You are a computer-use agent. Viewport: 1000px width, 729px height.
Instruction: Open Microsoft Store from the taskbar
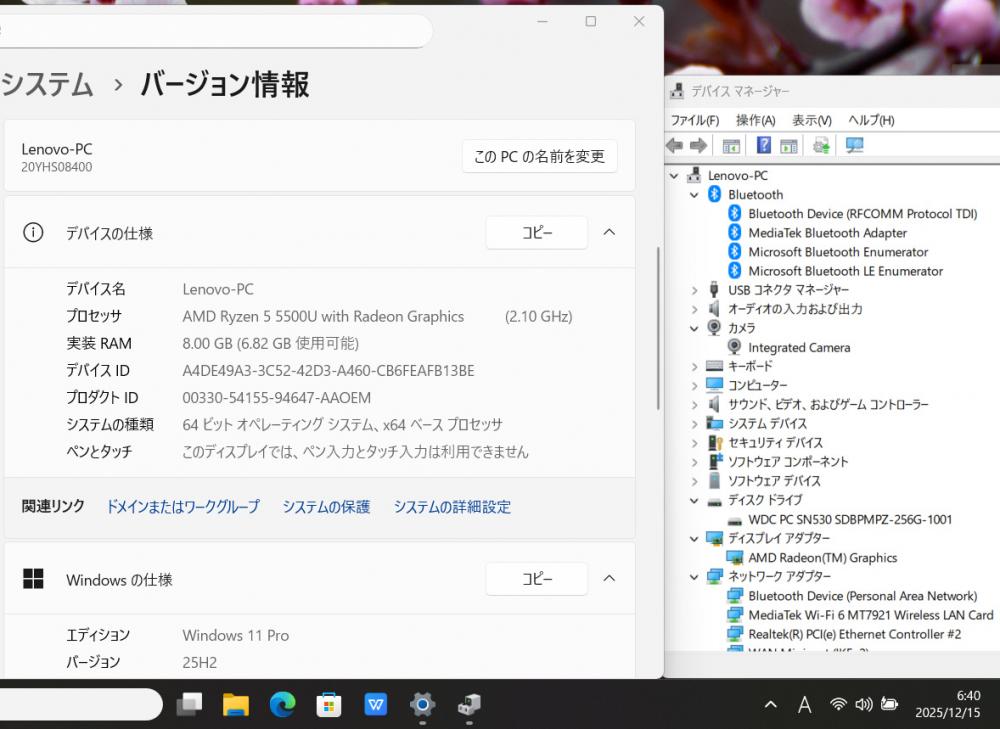[329, 705]
